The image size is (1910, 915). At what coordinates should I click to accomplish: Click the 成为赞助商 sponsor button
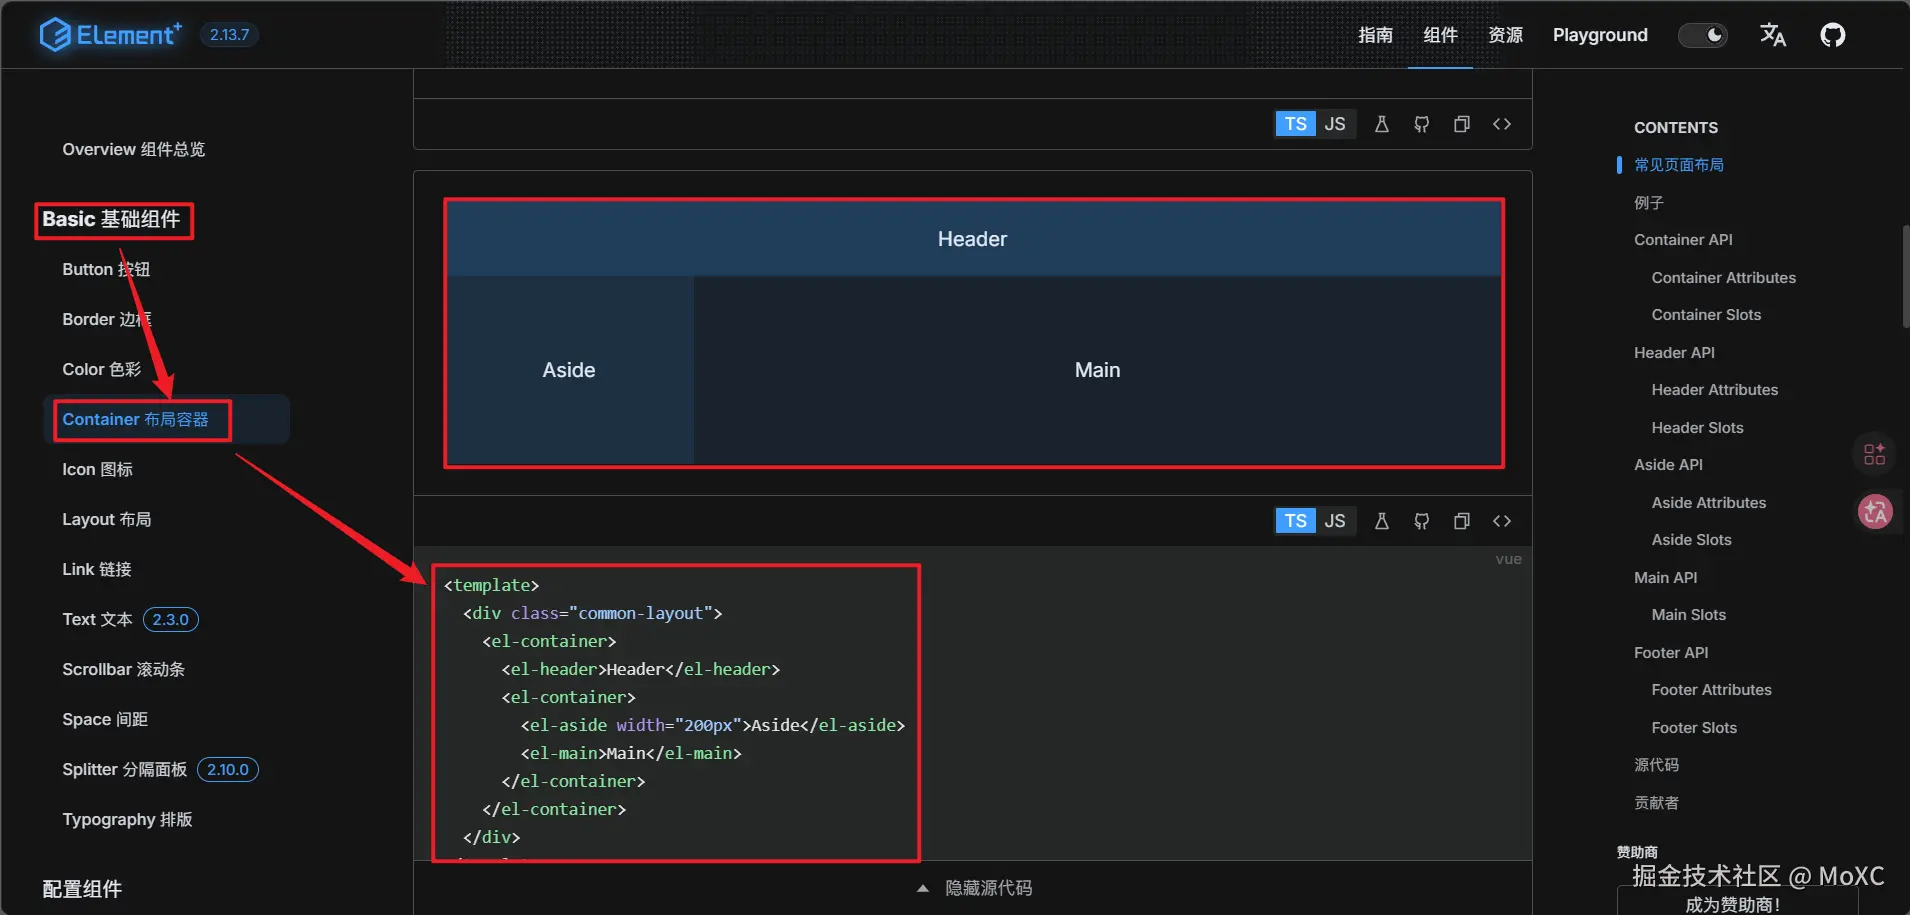tap(1737, 903)
